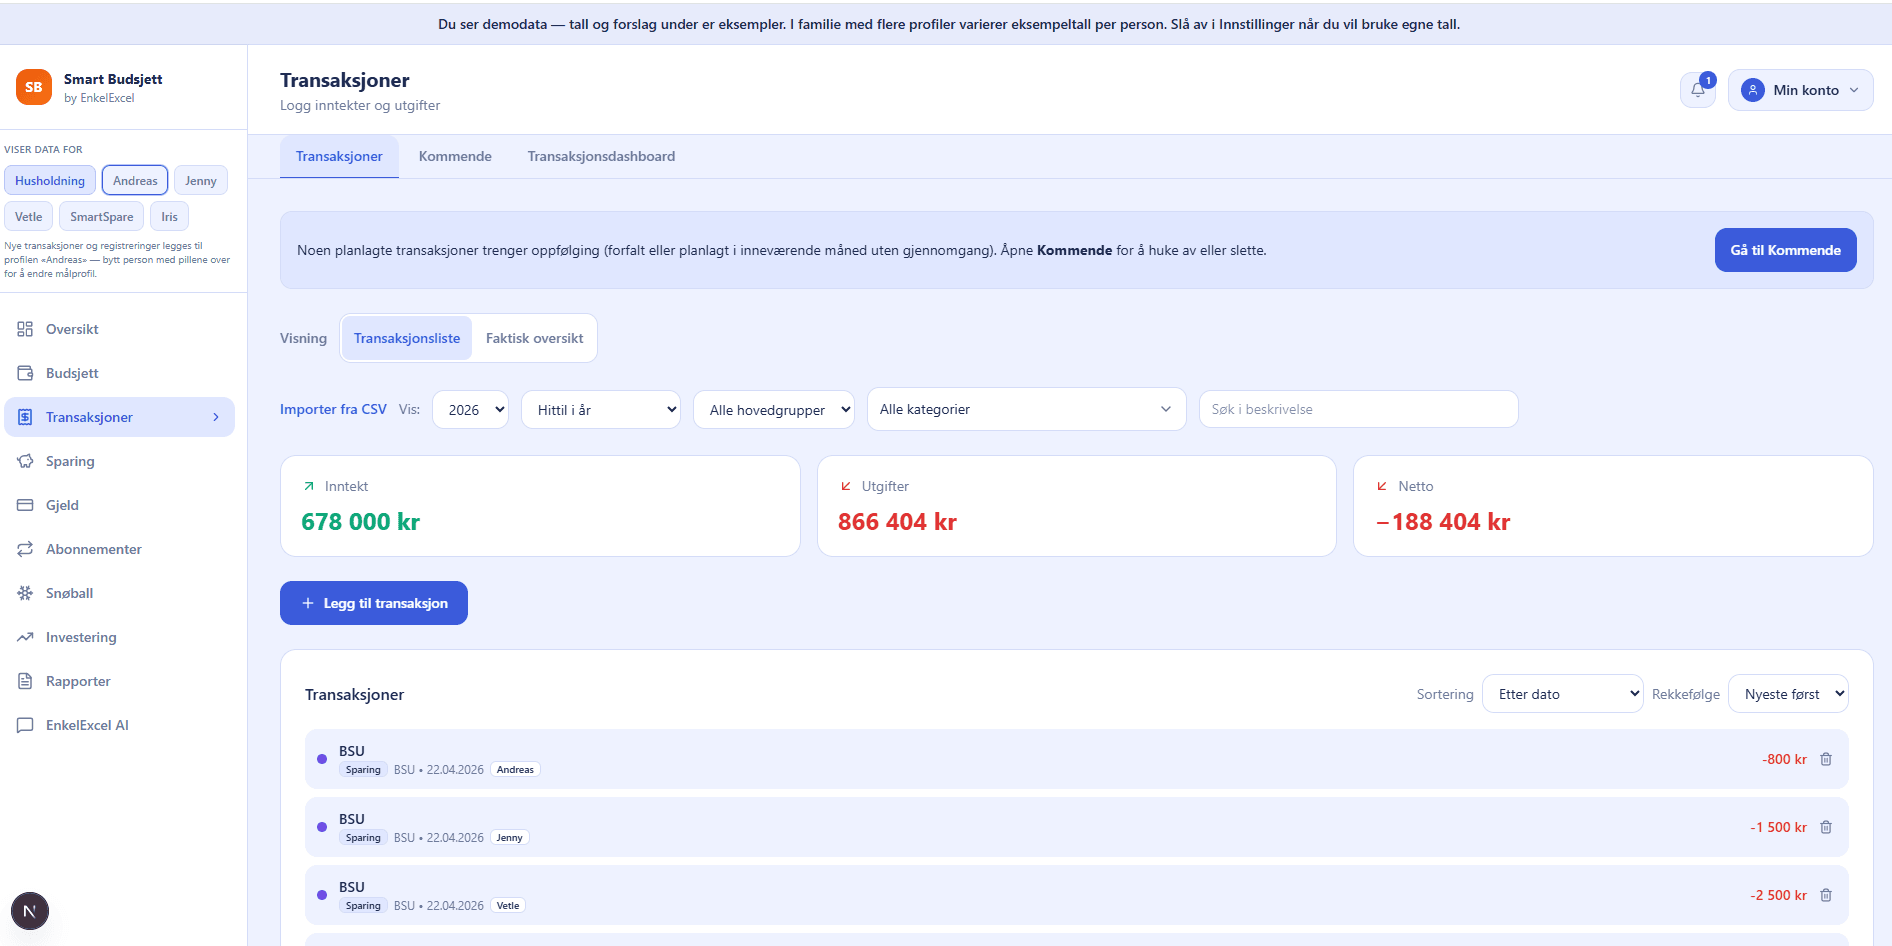Click the Importer fra CSV link
Viewport: 1892px width, 946px height.
(333, 410)
